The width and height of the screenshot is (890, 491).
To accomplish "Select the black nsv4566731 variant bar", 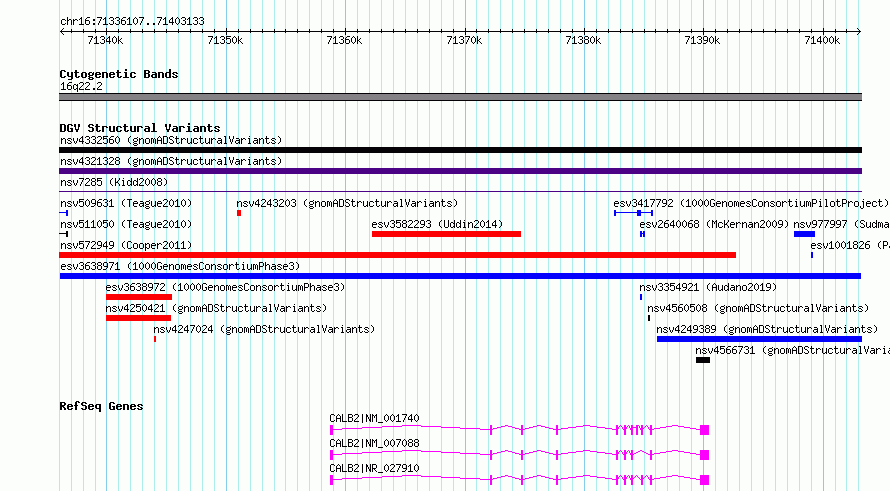I will pos(703,360).
